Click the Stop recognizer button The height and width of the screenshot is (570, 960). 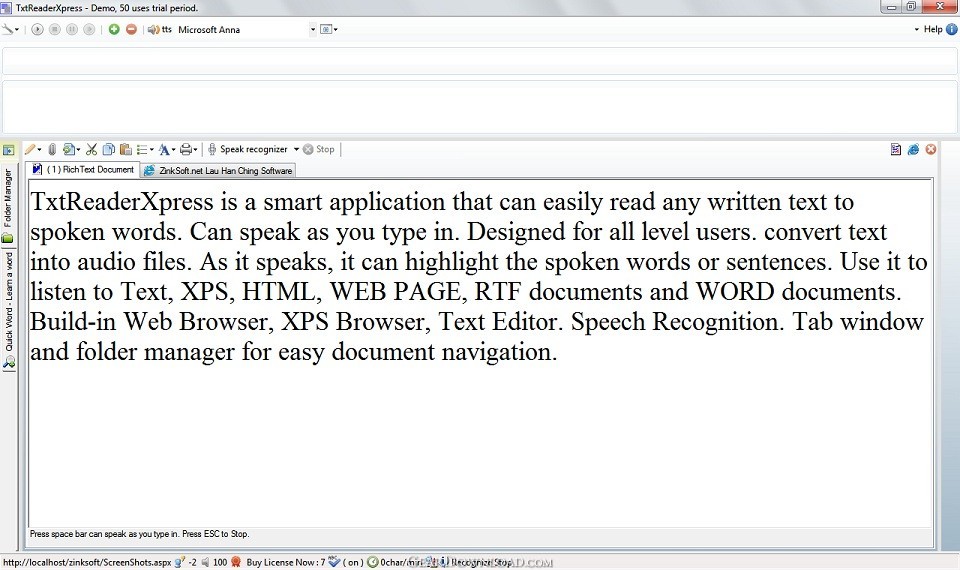(319, 149)
